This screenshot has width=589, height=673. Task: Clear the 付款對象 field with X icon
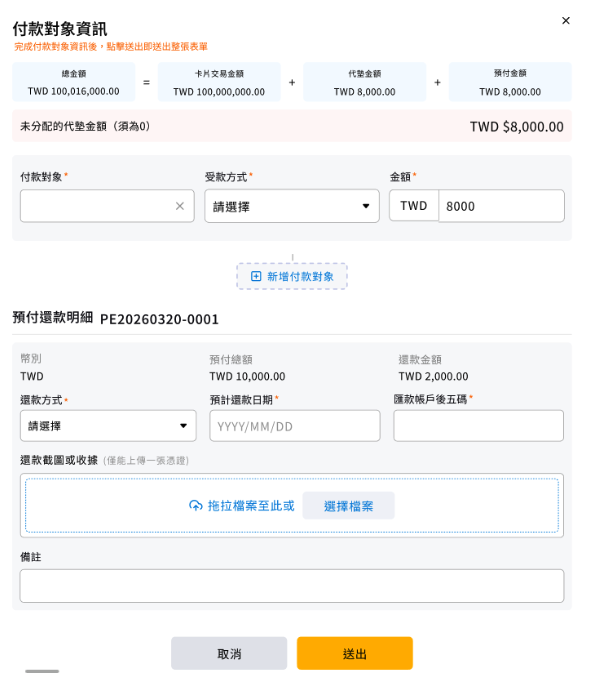(180, 206)
